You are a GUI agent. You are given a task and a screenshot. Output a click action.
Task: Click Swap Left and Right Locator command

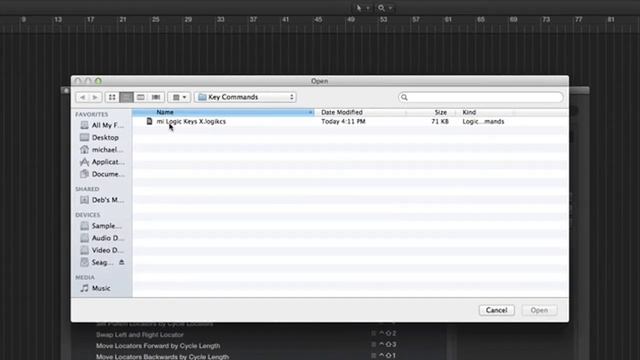click(x=140, y=335)
